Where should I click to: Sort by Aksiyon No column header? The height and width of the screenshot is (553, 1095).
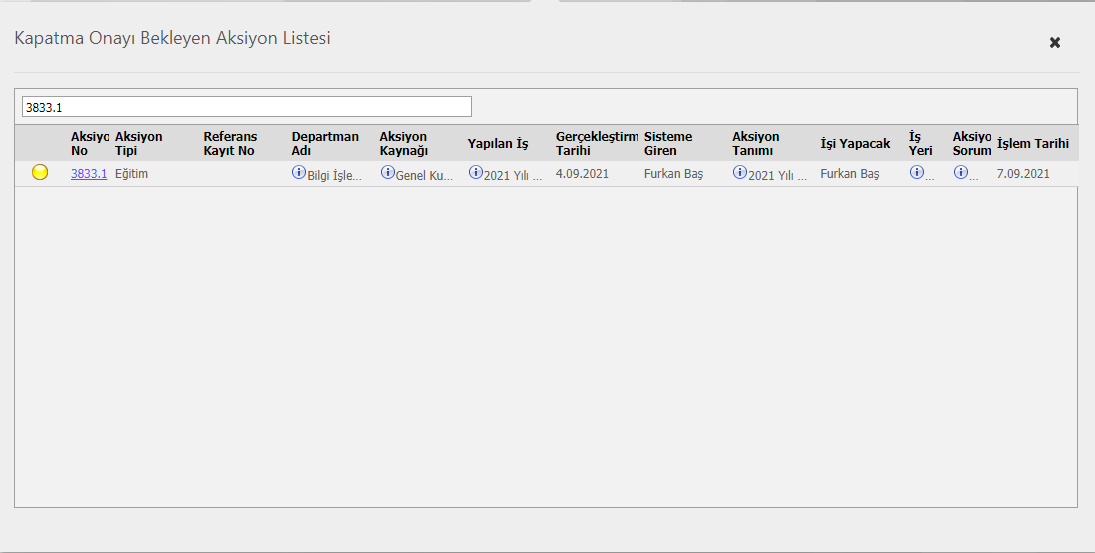89,143
